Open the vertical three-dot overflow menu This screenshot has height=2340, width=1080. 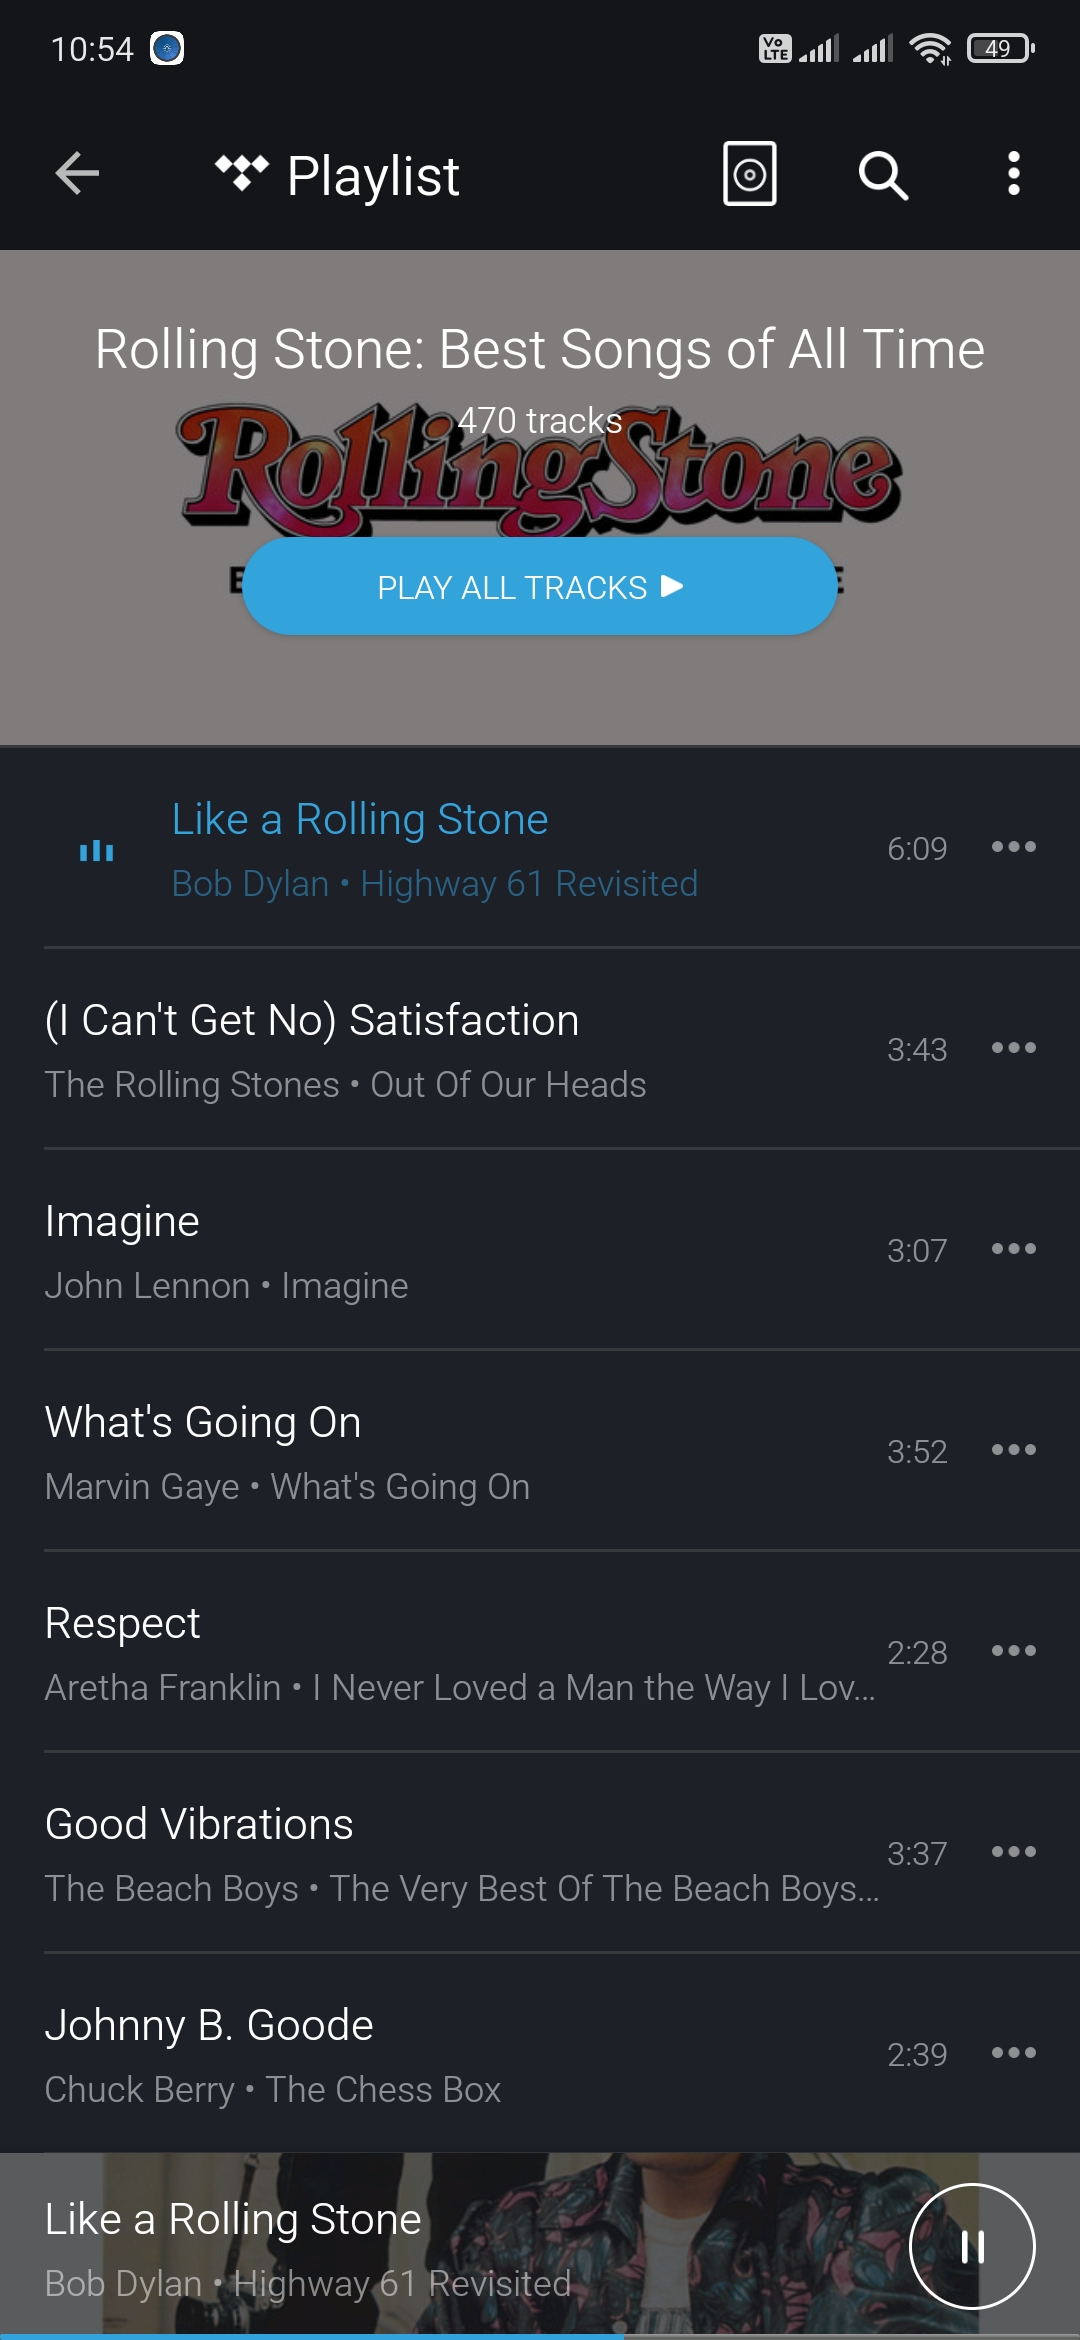click(1013, 174)
